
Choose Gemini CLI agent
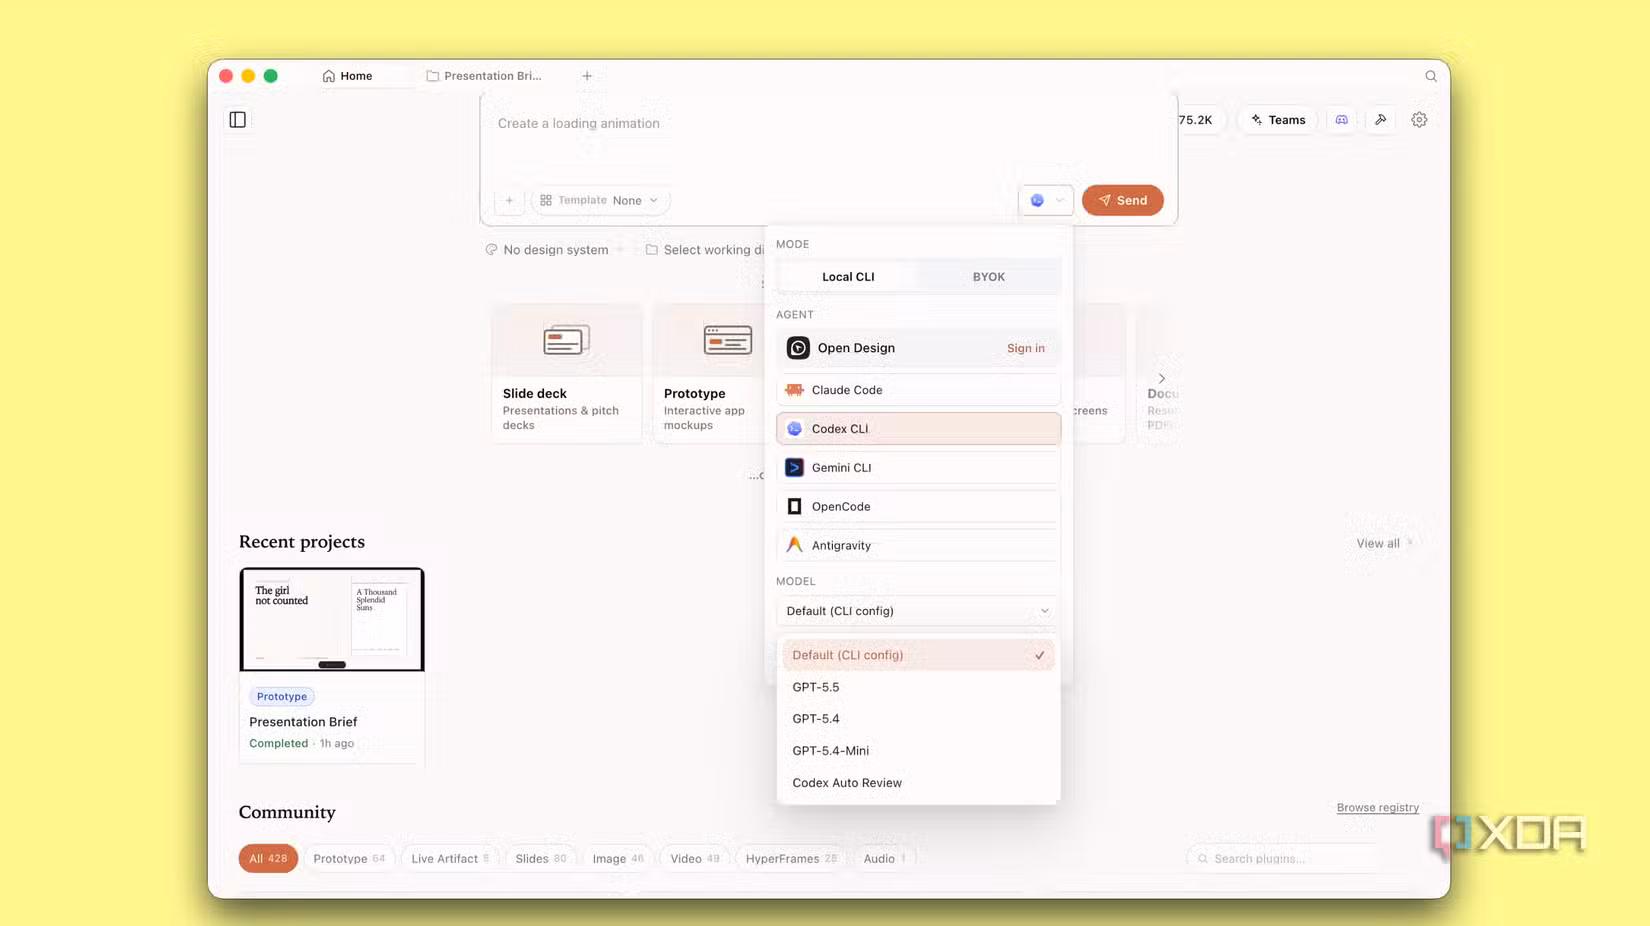[x=918, y=468]
